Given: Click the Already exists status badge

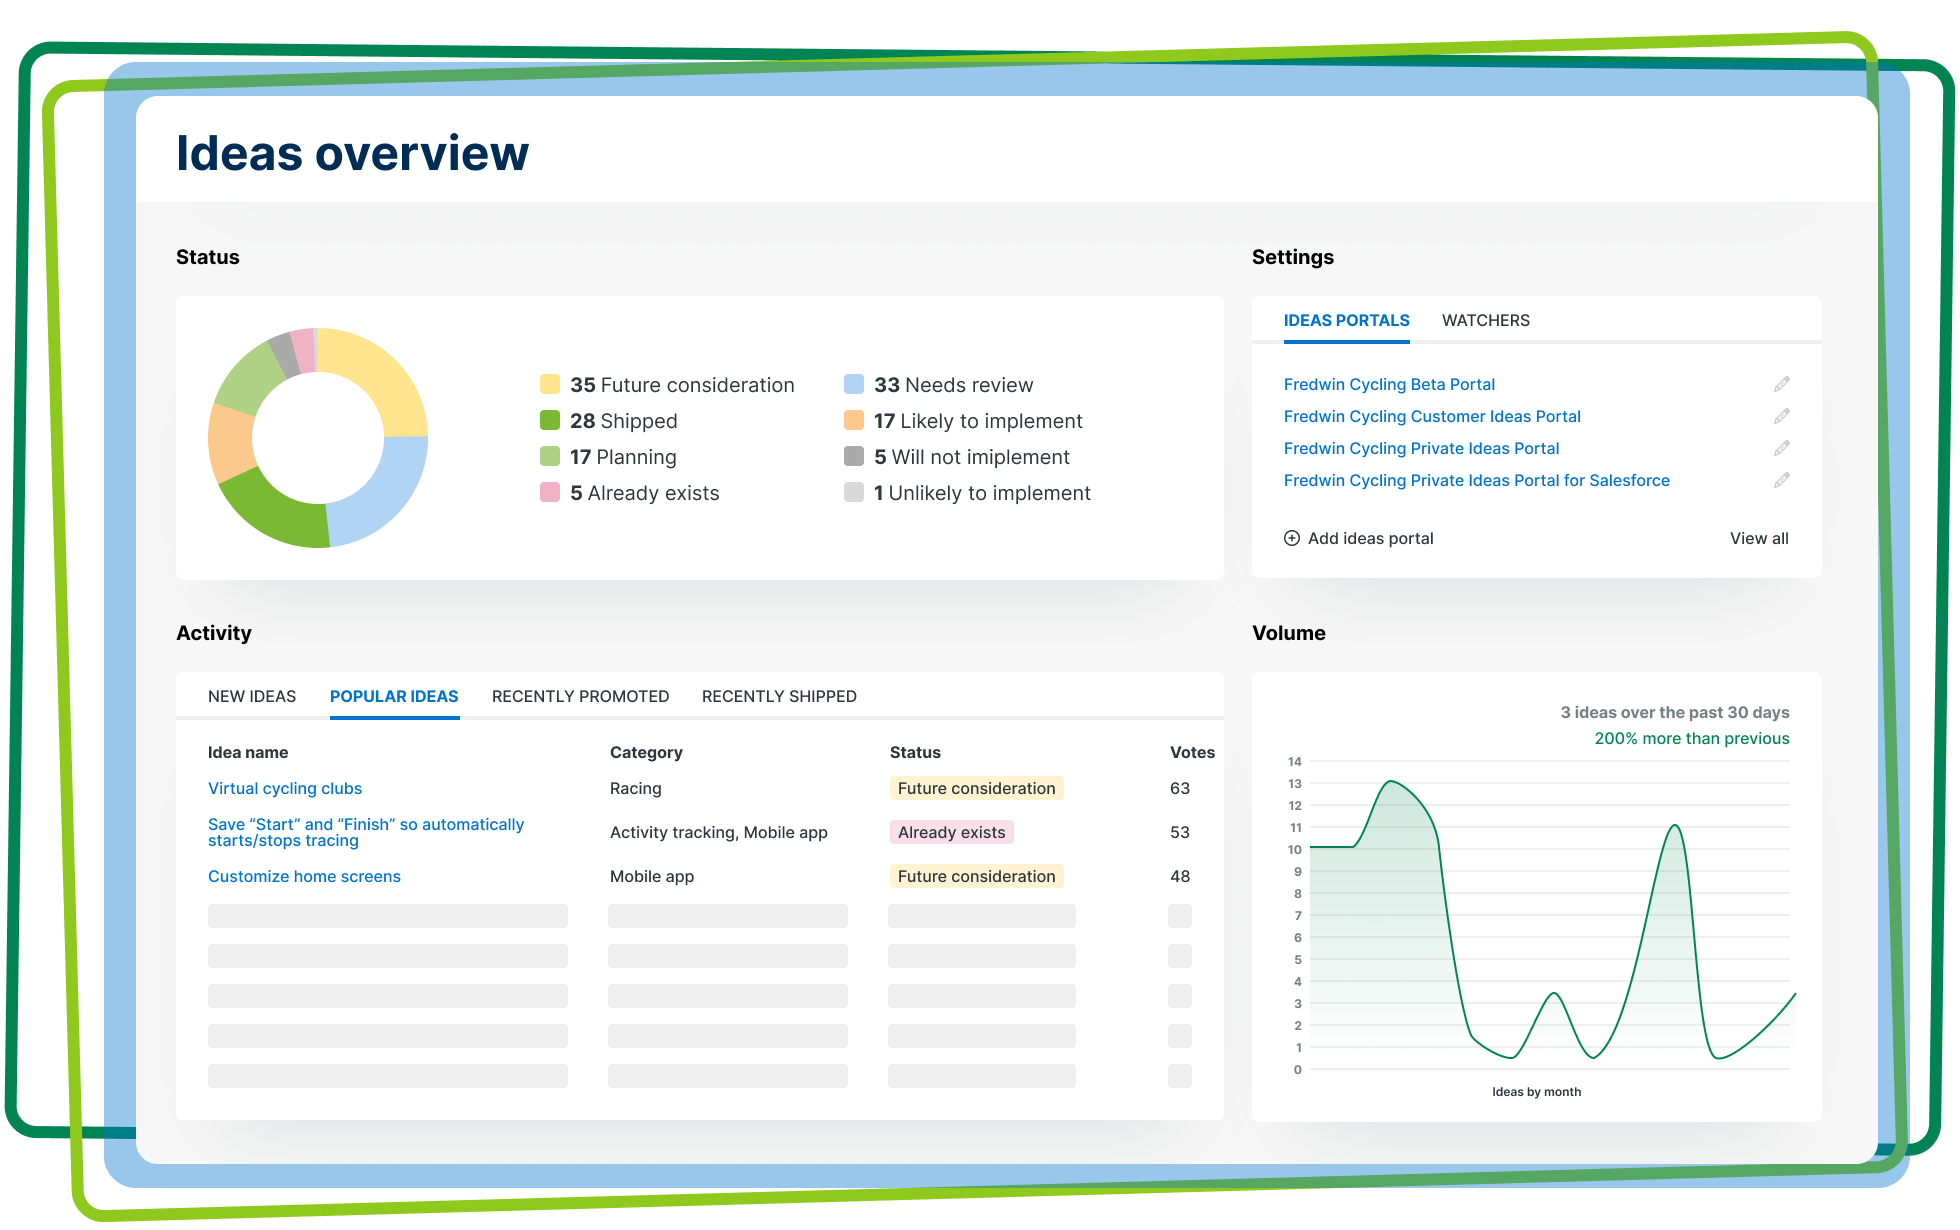Looking at the screenshot, I should click(951, 832).
